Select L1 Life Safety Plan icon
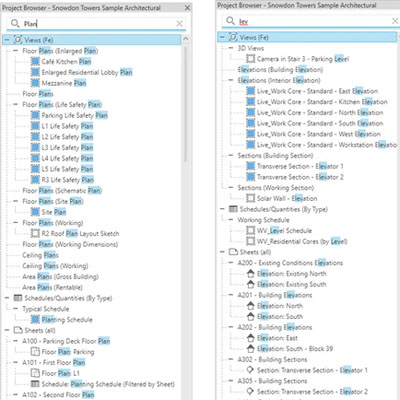 point(35,126)
